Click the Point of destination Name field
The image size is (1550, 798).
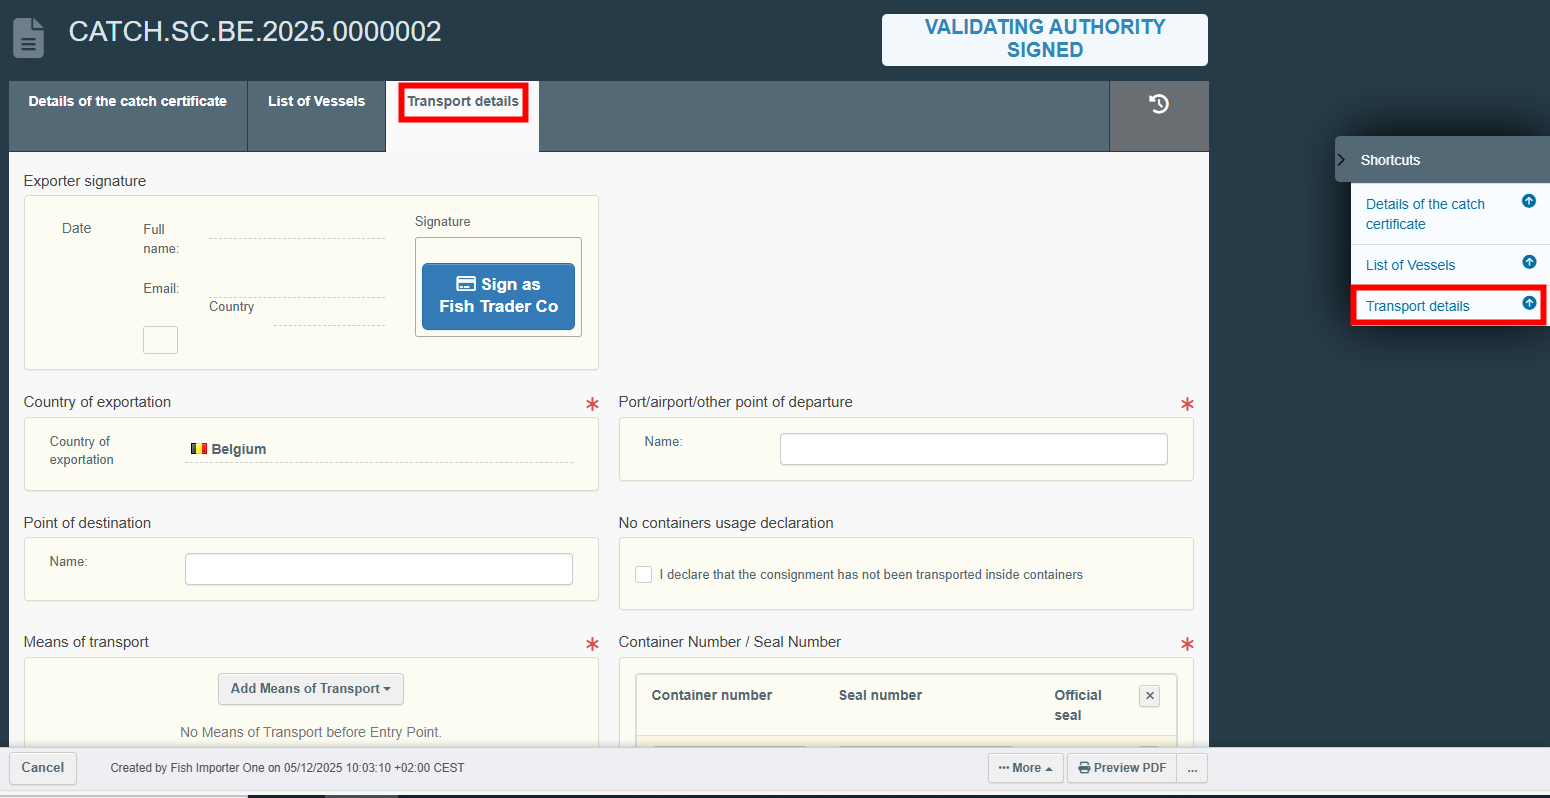point(378,569)
